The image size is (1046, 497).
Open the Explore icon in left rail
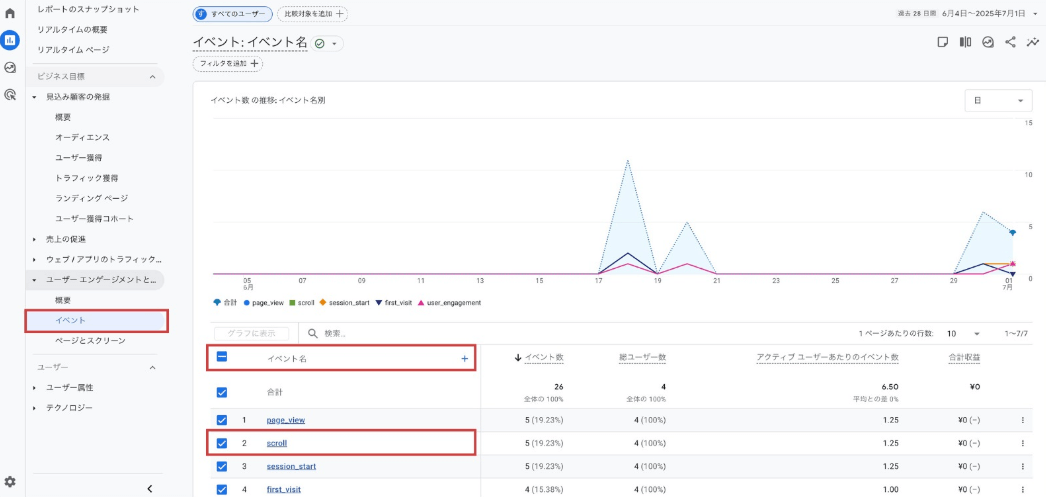pyautogui.click(x=10, y=68)
